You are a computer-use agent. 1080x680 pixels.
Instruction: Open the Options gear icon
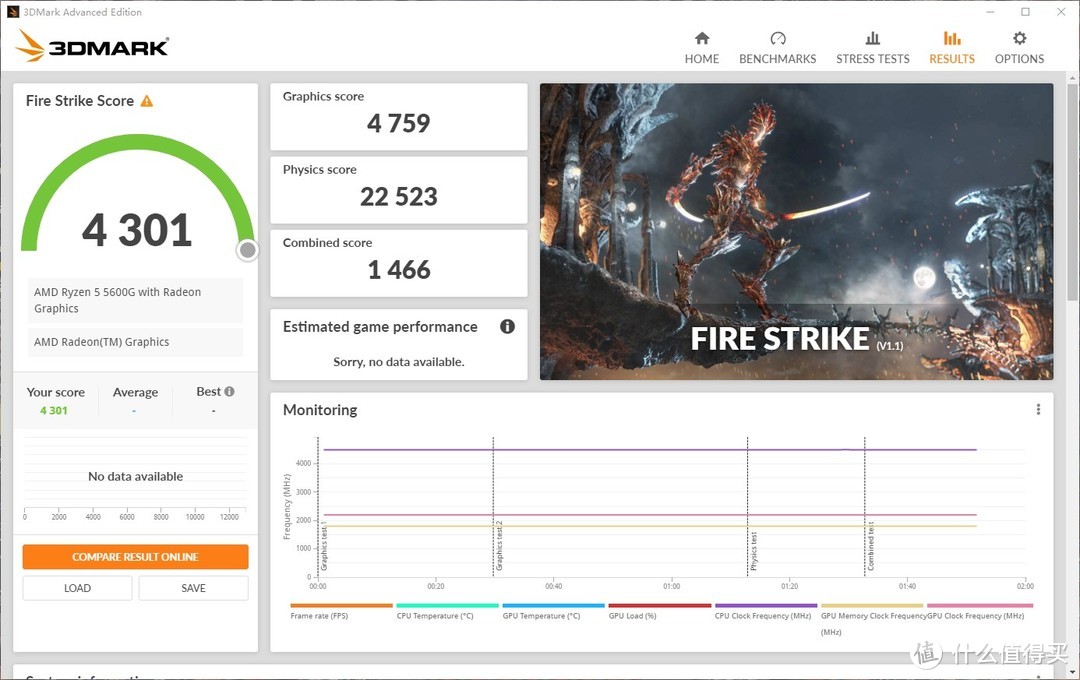1019,39
